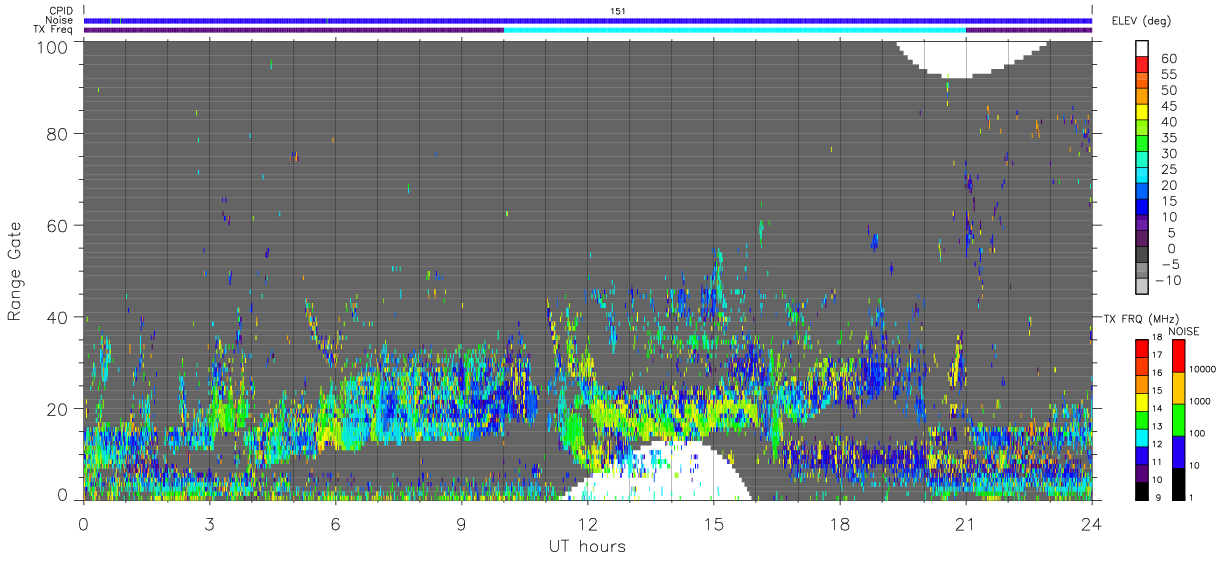
Task: Click the "100" tick on the Range Gate axis
Action: (x=53, y=47)
